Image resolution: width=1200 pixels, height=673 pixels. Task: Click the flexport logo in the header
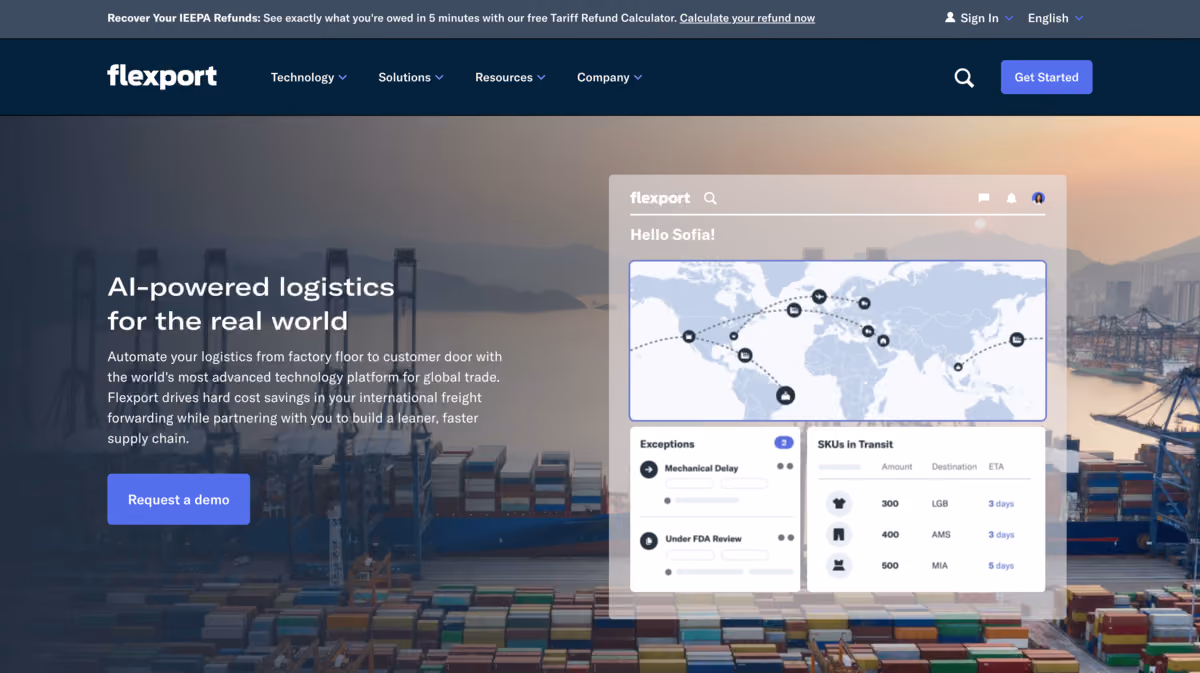tap(162, 77)
